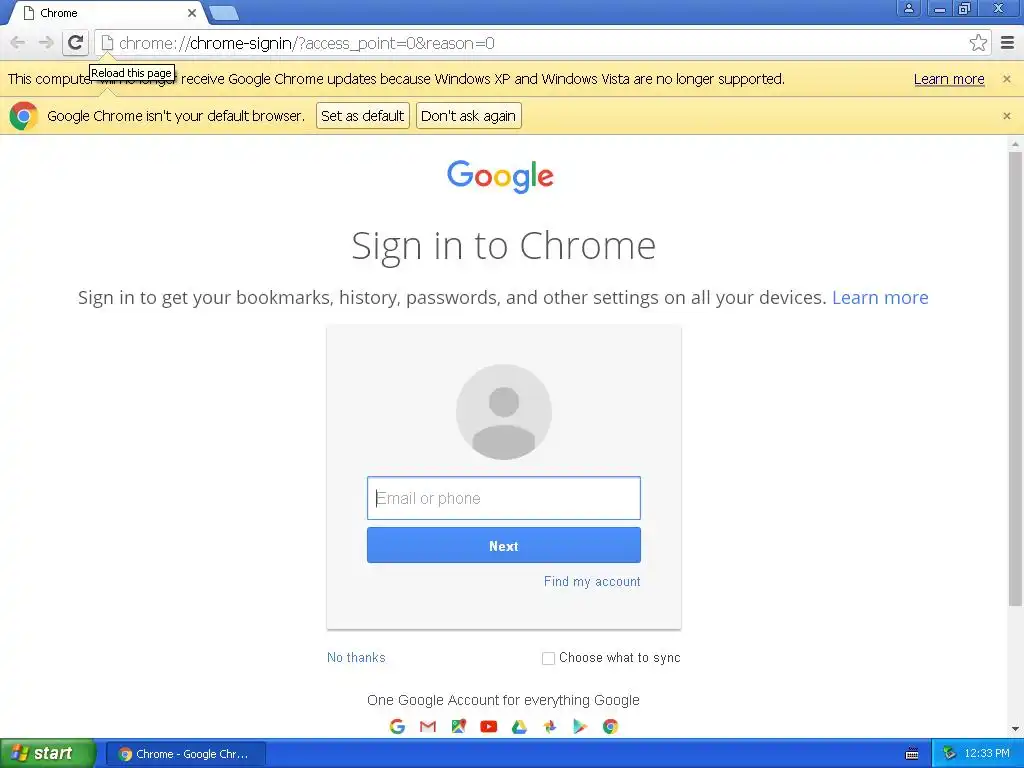Click the address bar URL
This screenshot has height=768, width=1024.
306,43
